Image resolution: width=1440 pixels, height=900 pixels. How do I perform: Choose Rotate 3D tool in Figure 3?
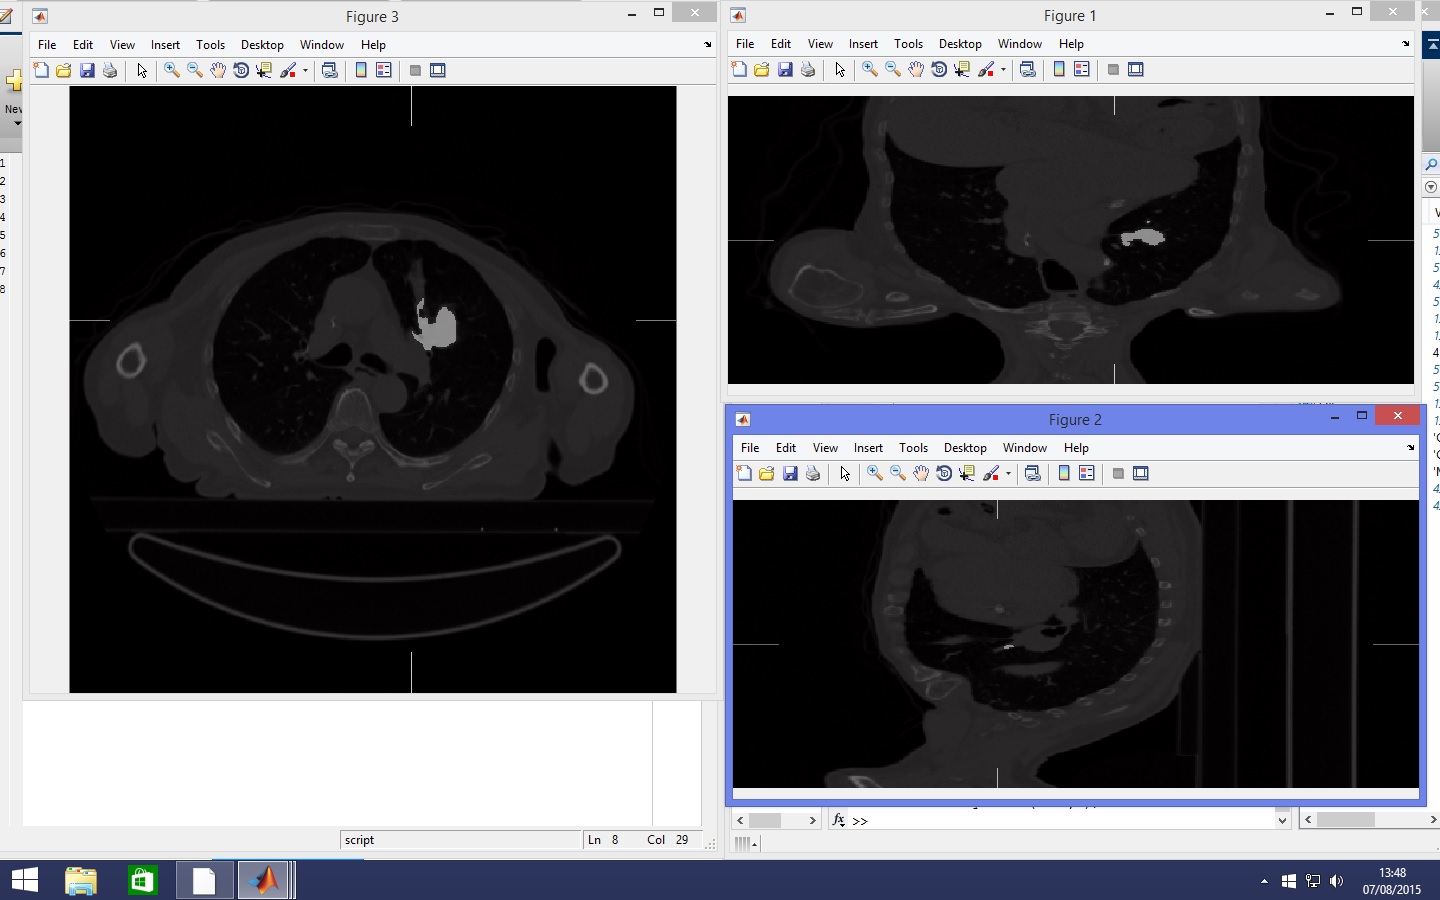[241, 70]
